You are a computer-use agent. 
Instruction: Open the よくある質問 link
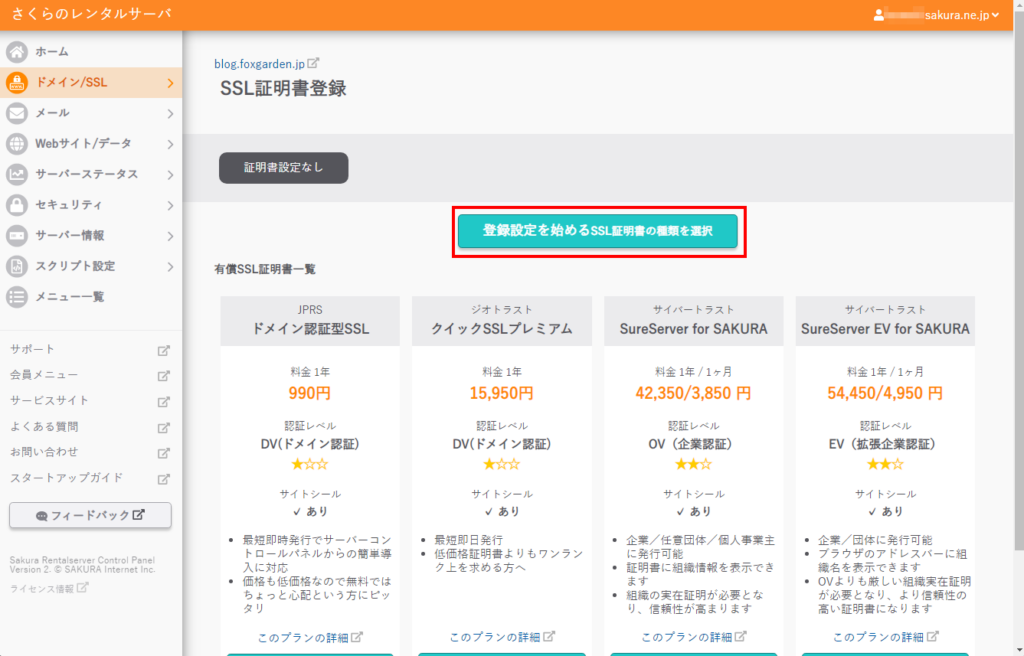pyautogui.click(x=44, y=427)
